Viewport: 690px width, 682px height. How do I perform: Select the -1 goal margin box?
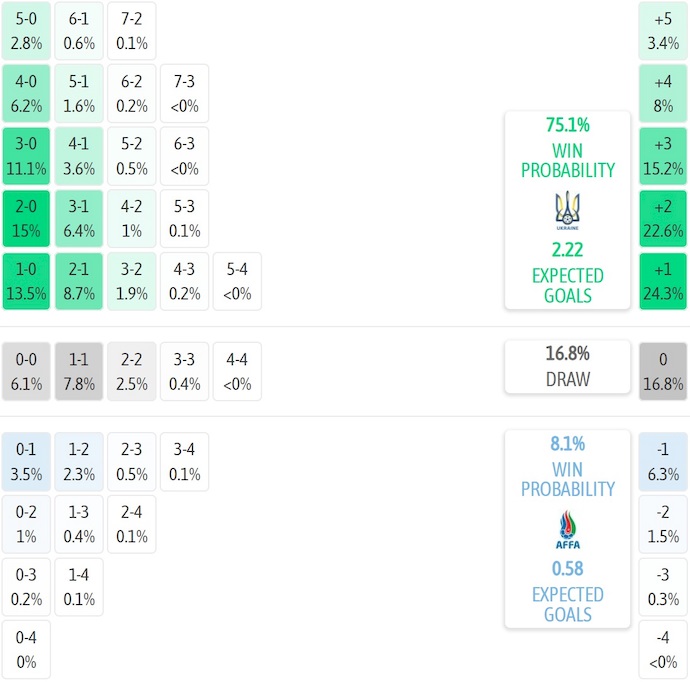pyautogui.click(x=663, y=461)
